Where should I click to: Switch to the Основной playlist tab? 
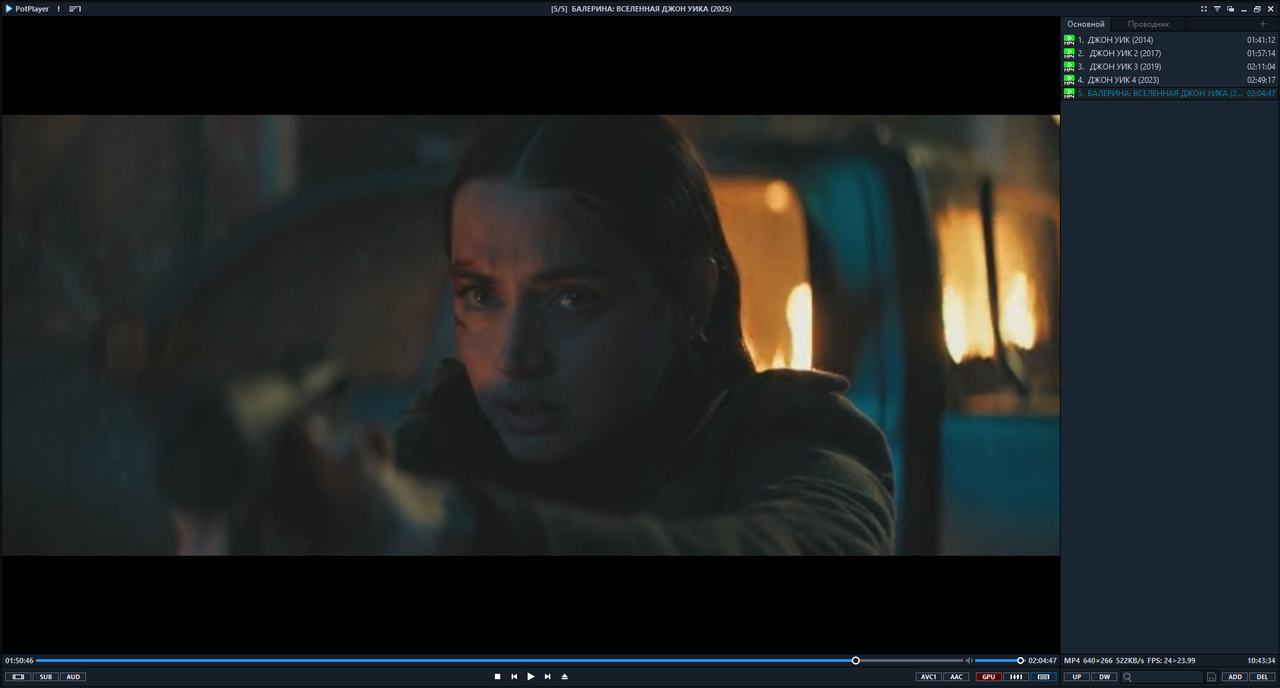(1086, 24)
